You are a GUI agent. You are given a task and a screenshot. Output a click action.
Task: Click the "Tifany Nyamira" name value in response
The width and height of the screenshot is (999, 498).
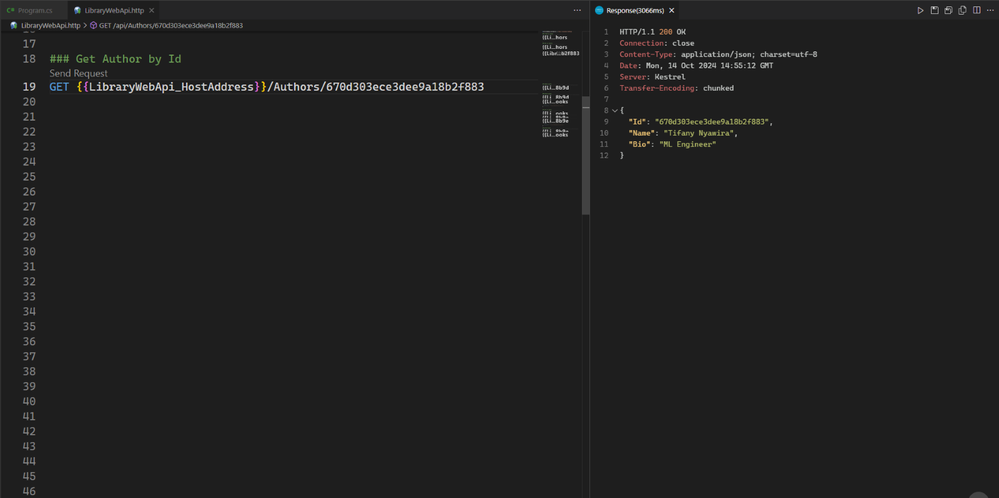tap(700, 133)
